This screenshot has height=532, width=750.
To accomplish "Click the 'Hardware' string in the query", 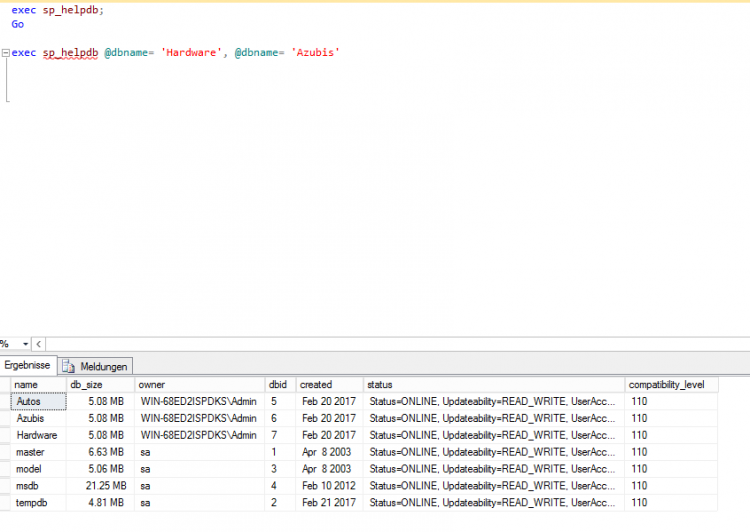I will tap(191, 53).
